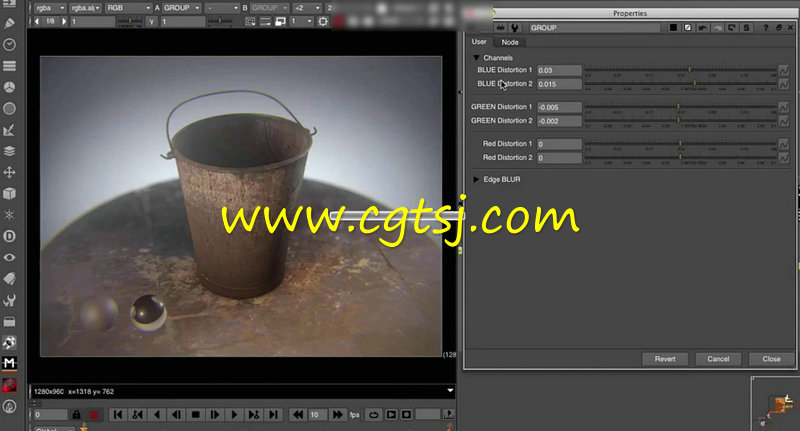Click the undo arrow icon in Properties header
The height and width of the screenshot is (431, 800).
(x=703, y=28)
